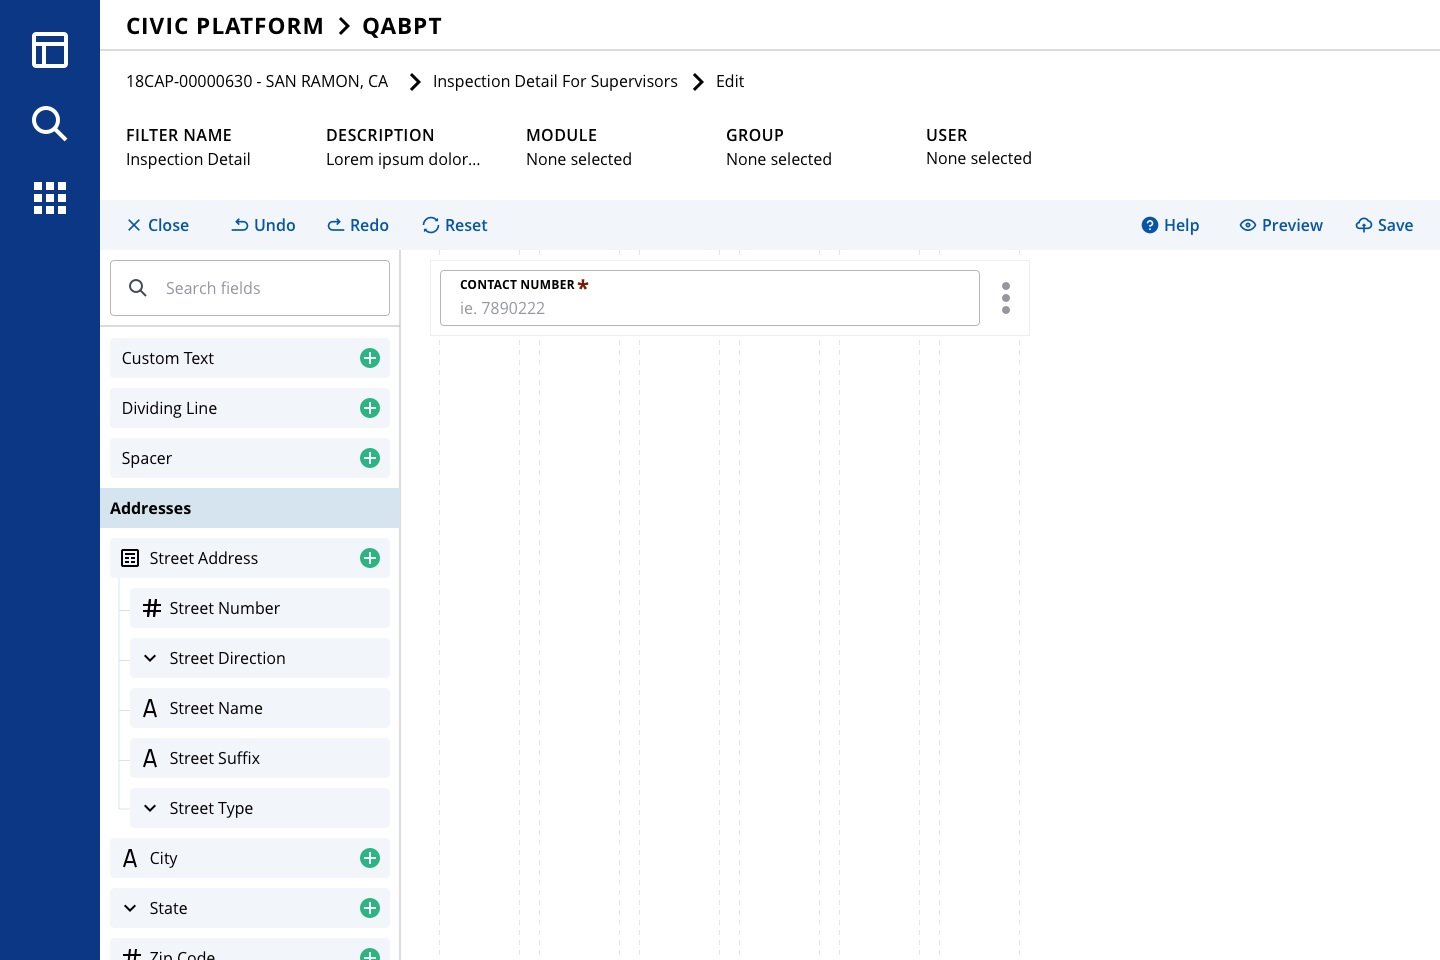The height and width of the screenshot is (960, 1440).
Task: Select the Spacer item label
Action: point(147,458)
